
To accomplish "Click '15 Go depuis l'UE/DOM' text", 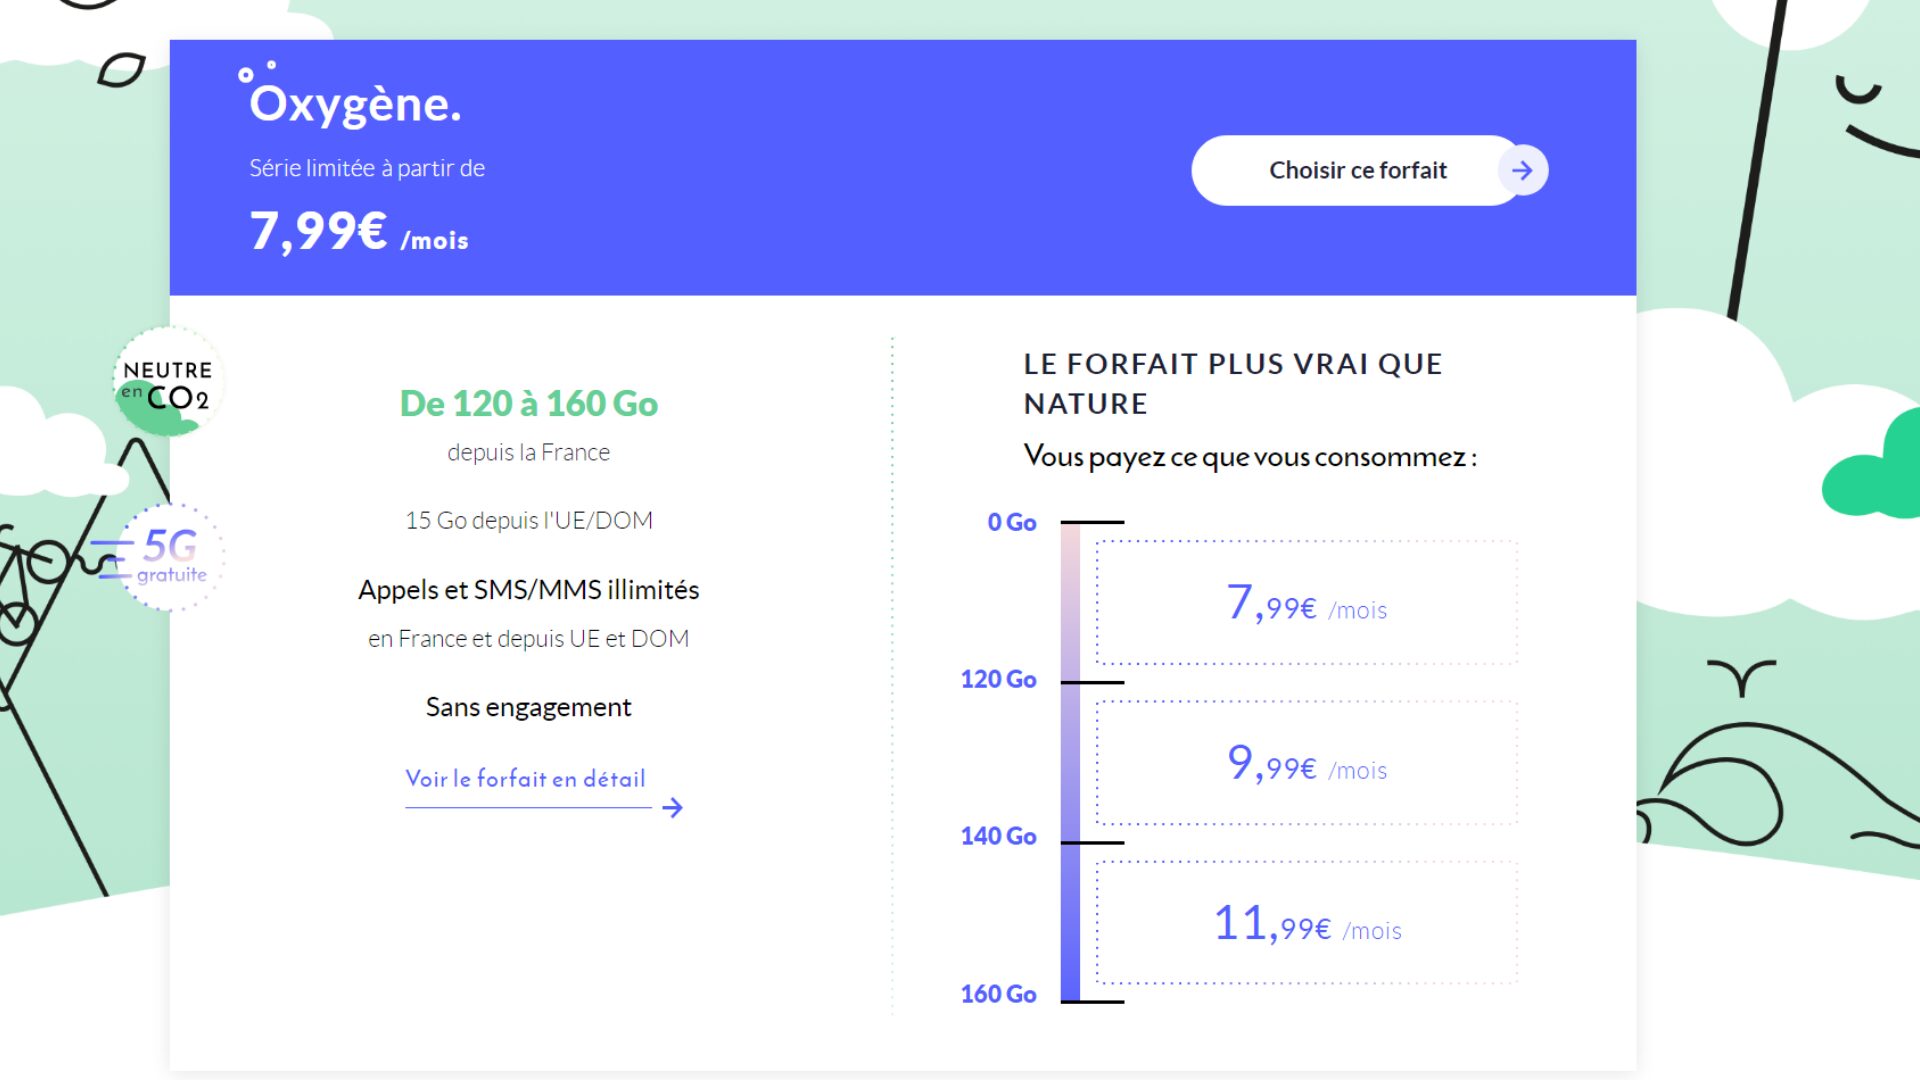I will point(529,520).
